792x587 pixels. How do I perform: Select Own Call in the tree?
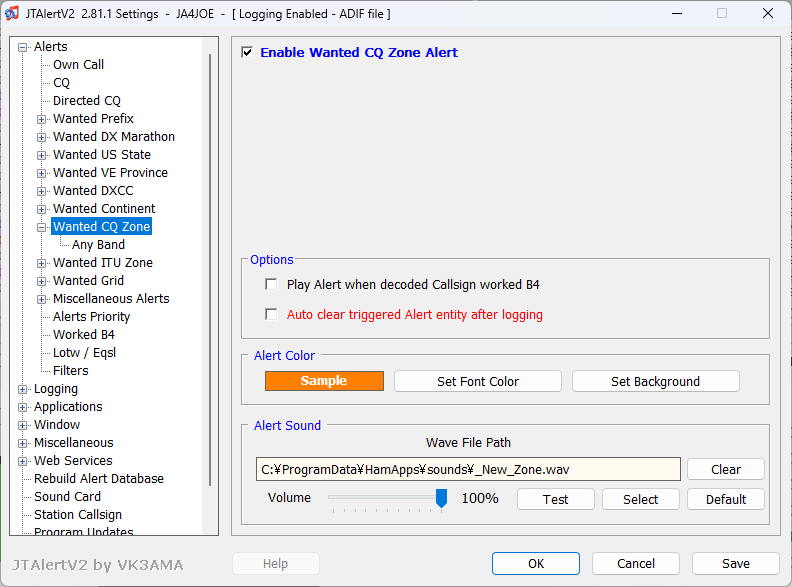click(78, 65)
